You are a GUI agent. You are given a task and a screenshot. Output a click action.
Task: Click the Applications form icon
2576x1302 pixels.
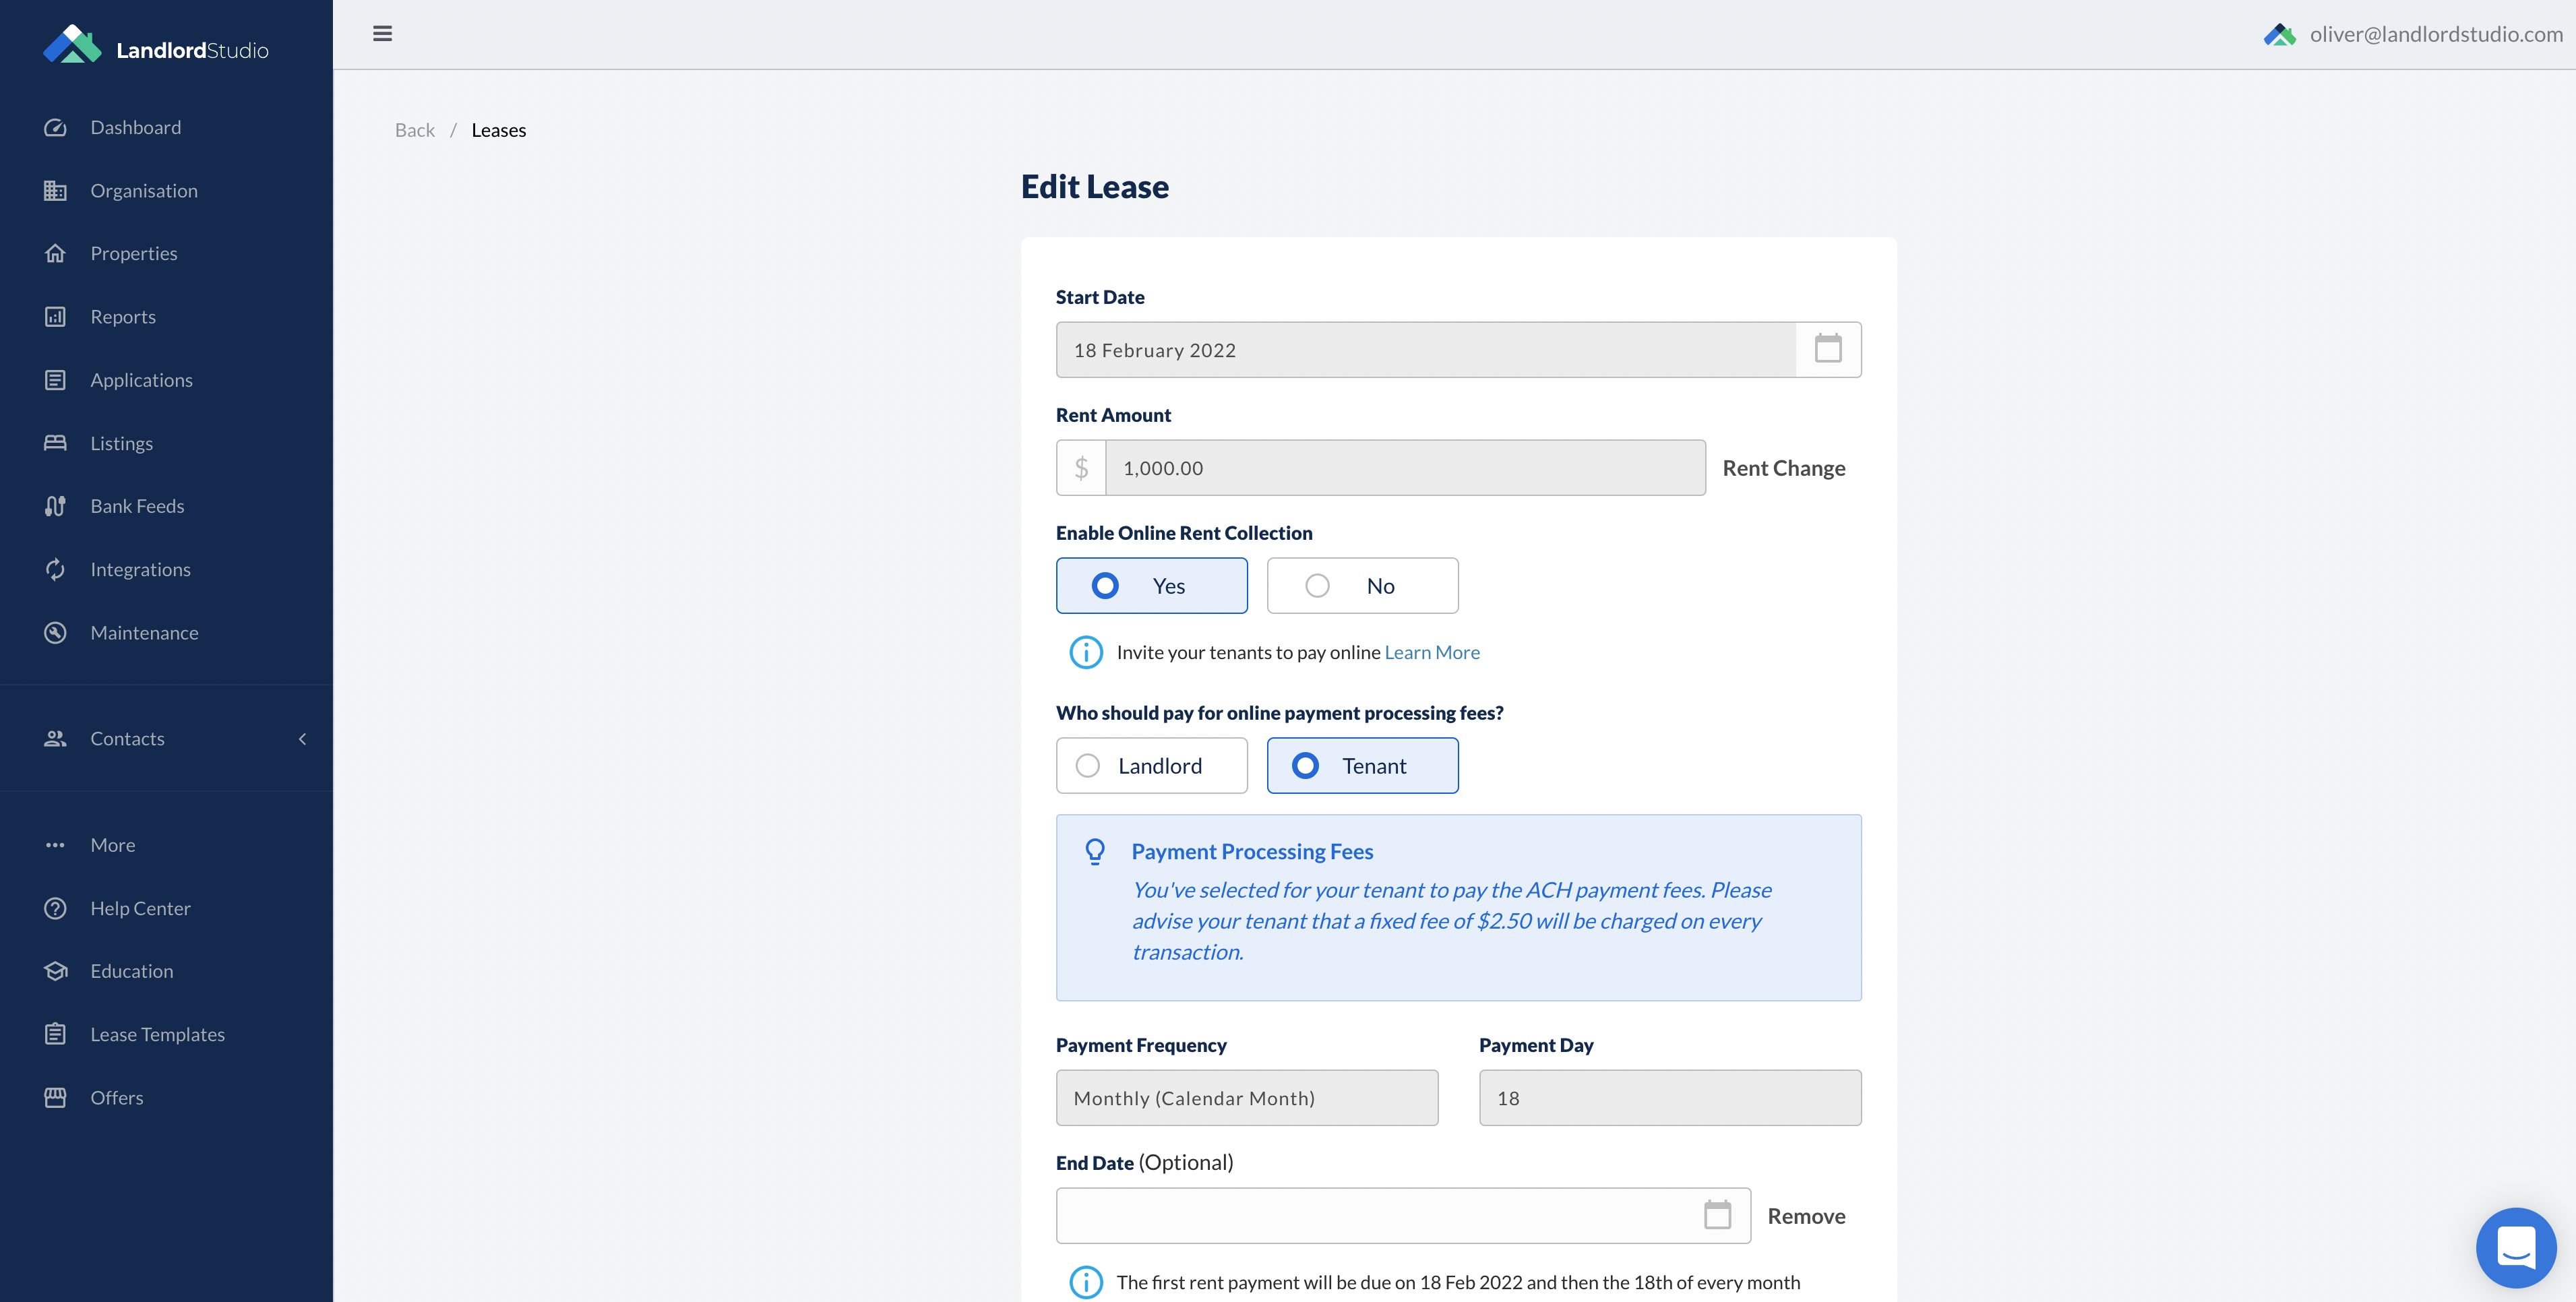55,380
